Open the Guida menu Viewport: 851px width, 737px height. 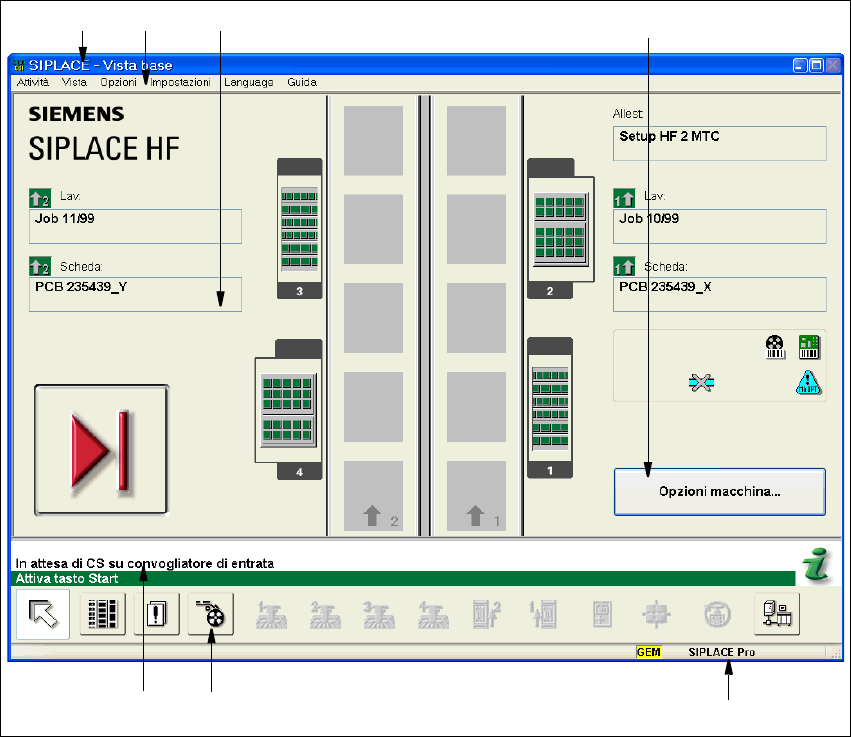[302, 82]
